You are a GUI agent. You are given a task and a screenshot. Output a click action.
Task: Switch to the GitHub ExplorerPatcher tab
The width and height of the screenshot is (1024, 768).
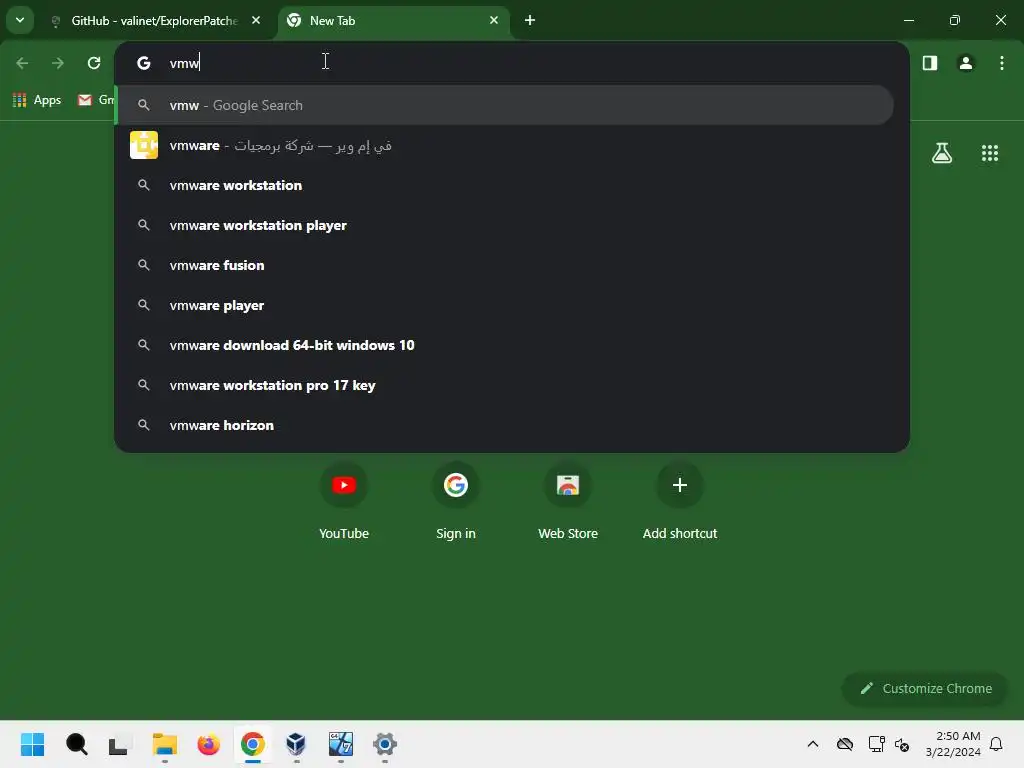click(x=157, y=21)
